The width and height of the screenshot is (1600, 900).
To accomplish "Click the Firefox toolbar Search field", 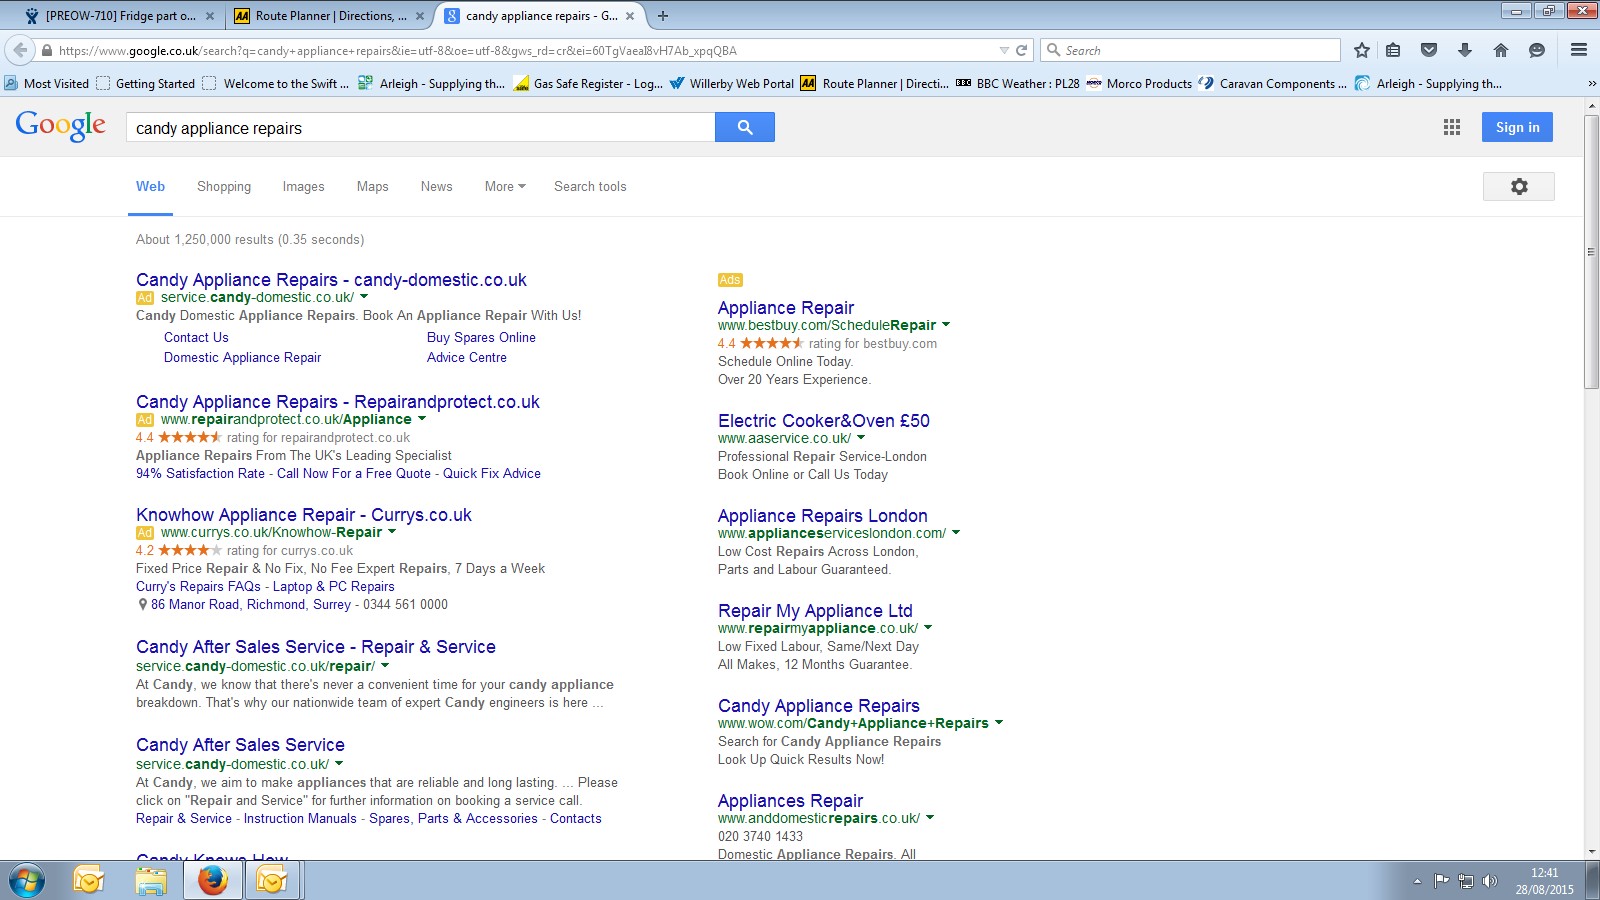I will [x=1190, y=50].
